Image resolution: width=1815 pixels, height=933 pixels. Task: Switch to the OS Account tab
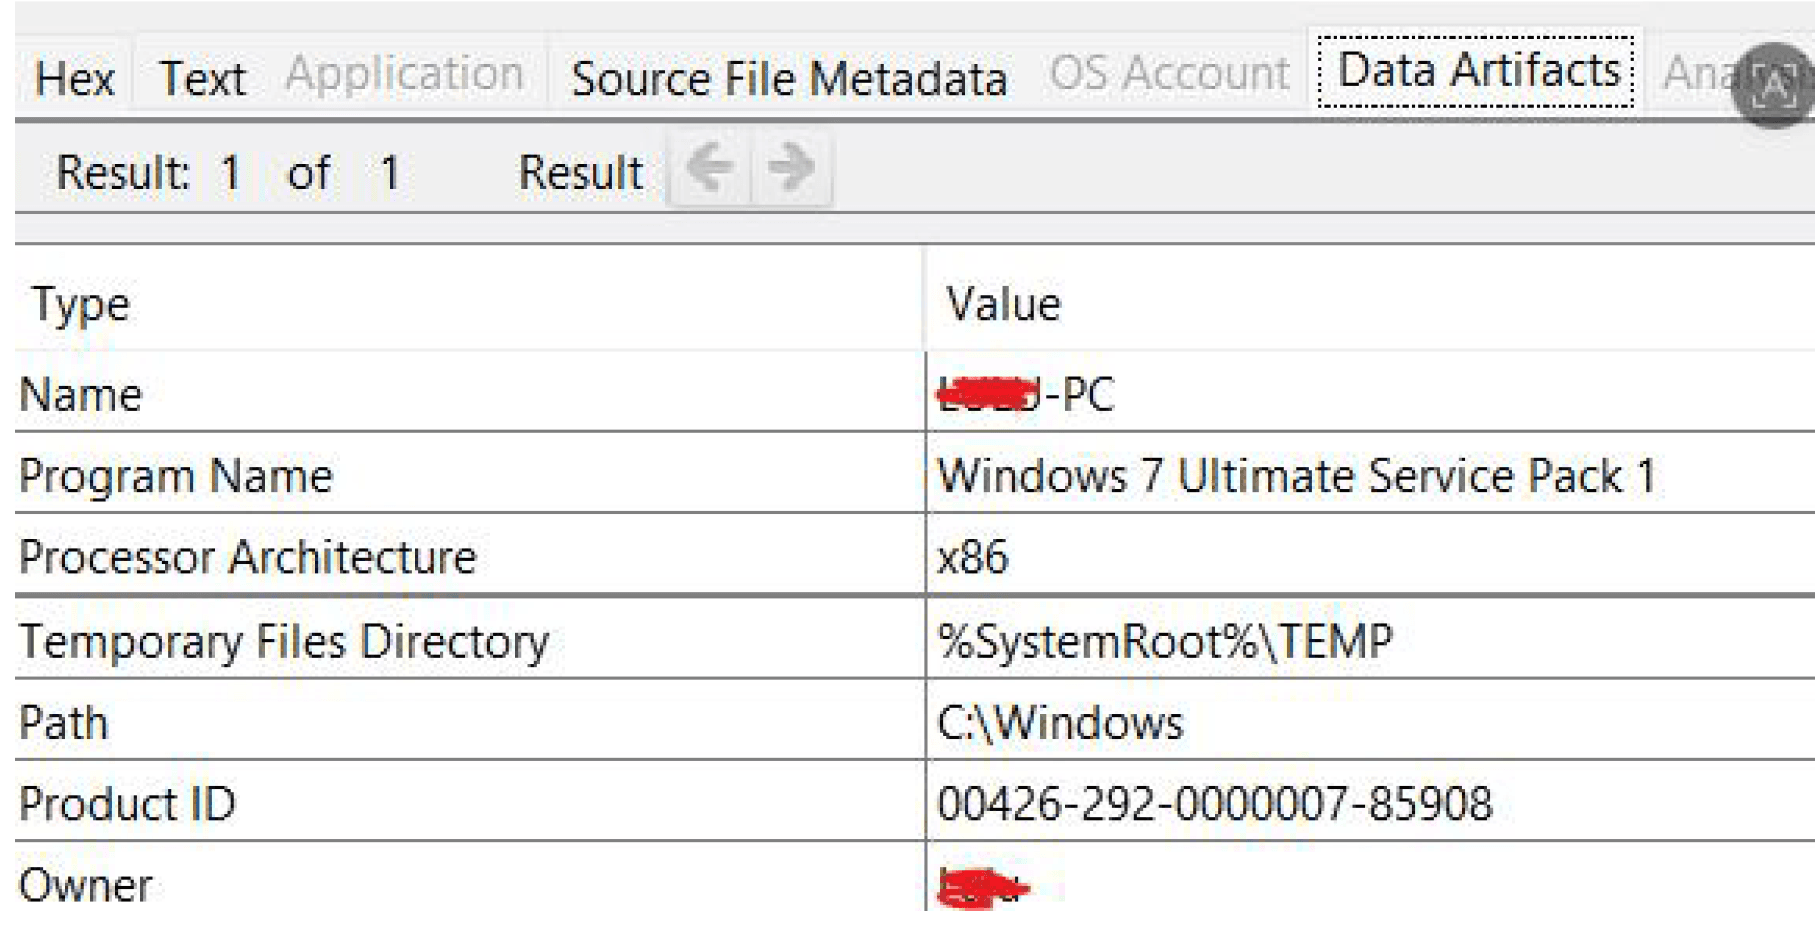[1169, 74]
